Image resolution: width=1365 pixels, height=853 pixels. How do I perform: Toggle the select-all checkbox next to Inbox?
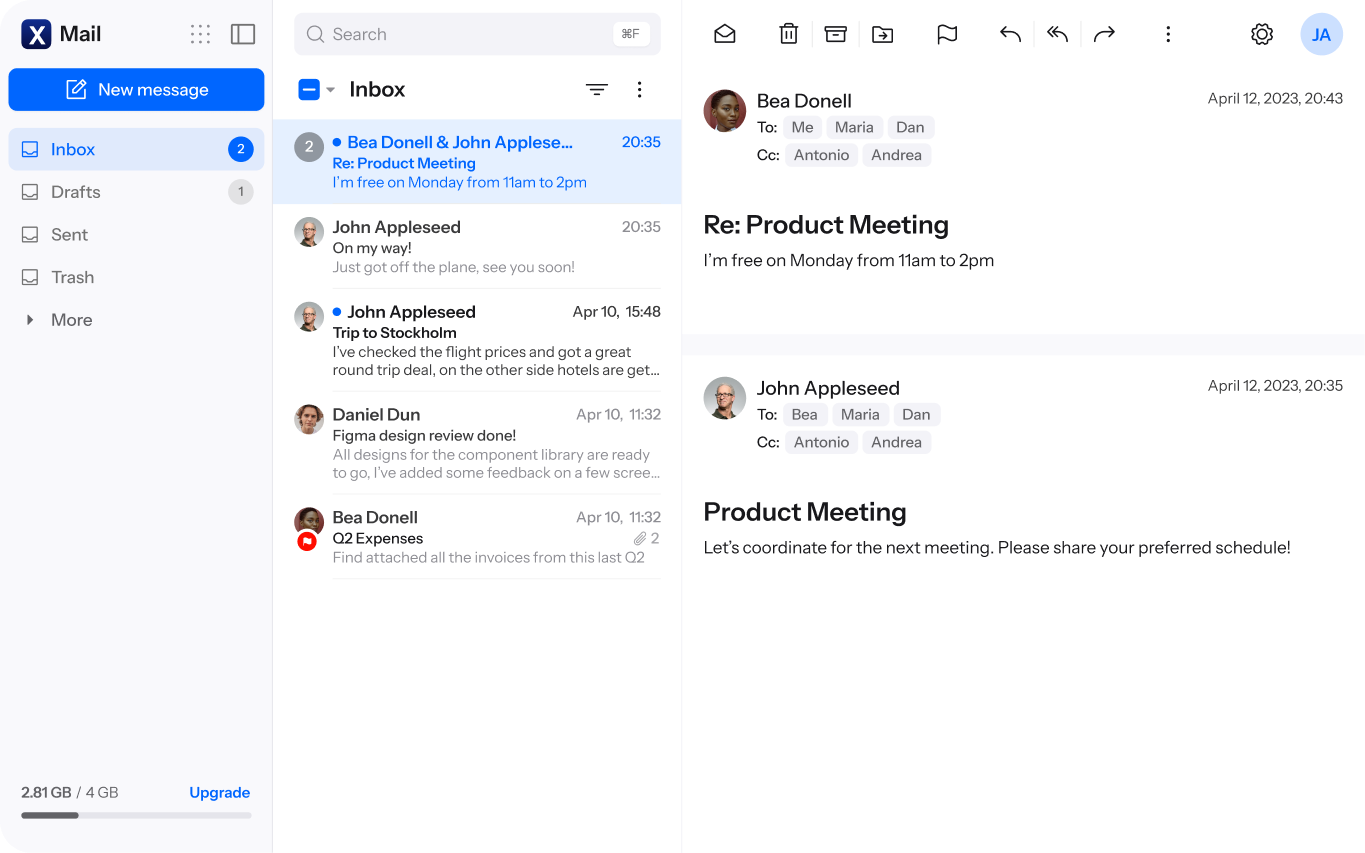coord(309,89)
